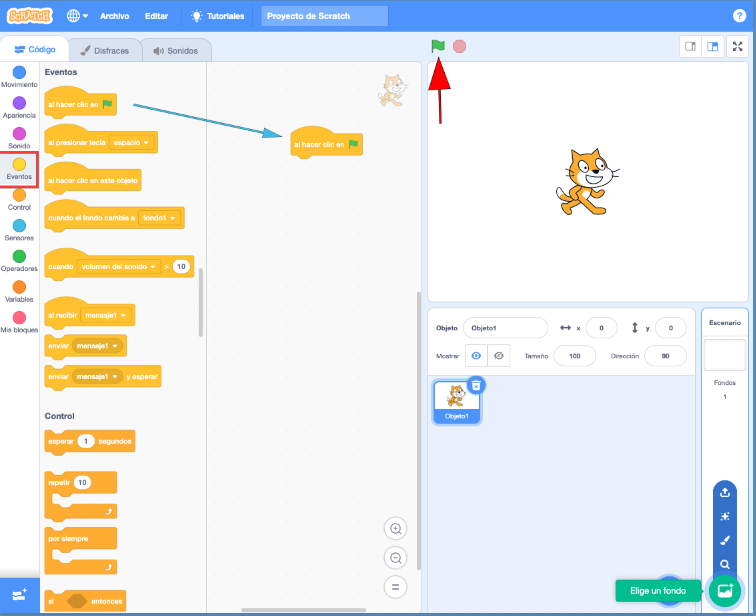
Task: Switch to the Disfraces tab
Action: [105, 51]
